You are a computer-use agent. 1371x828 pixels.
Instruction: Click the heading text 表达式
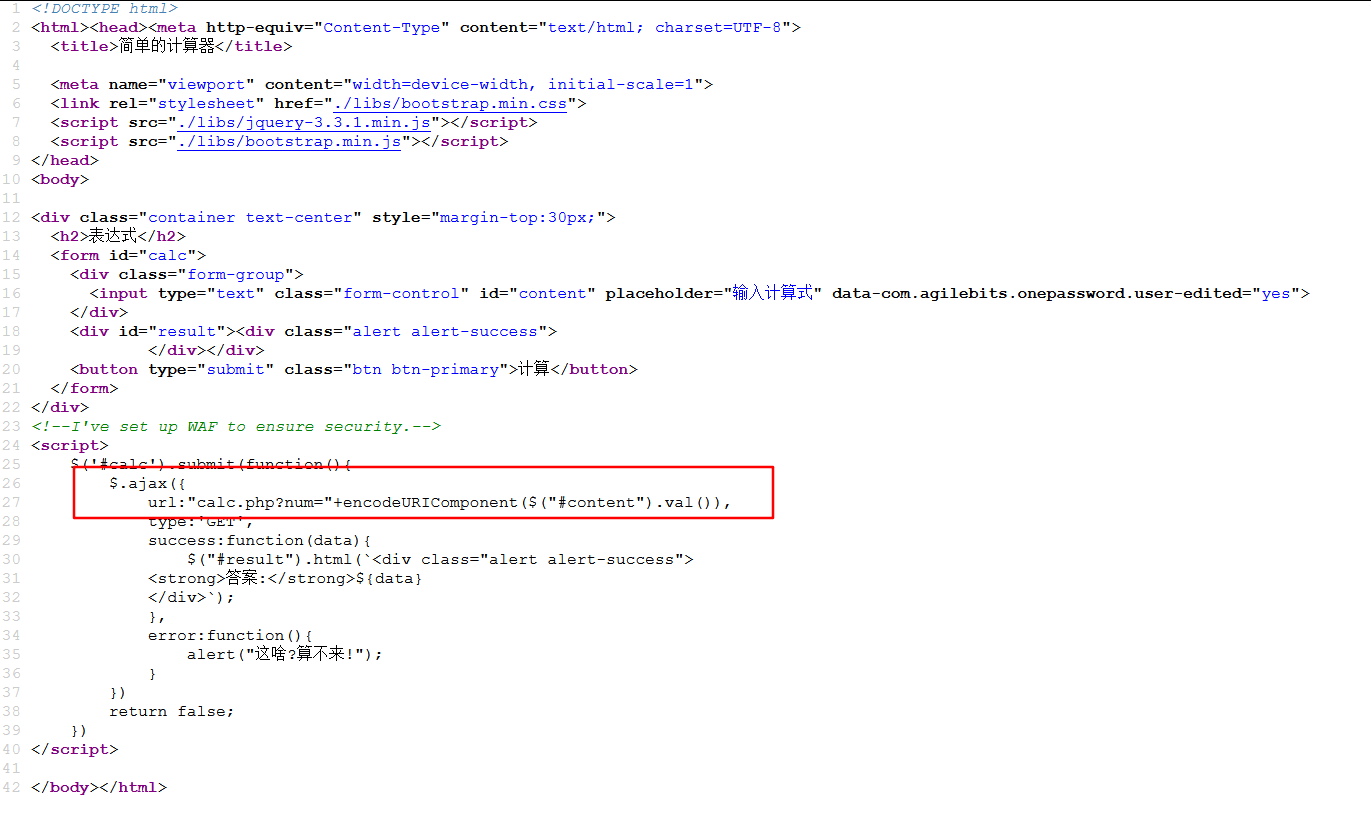(x=113, y=236)
